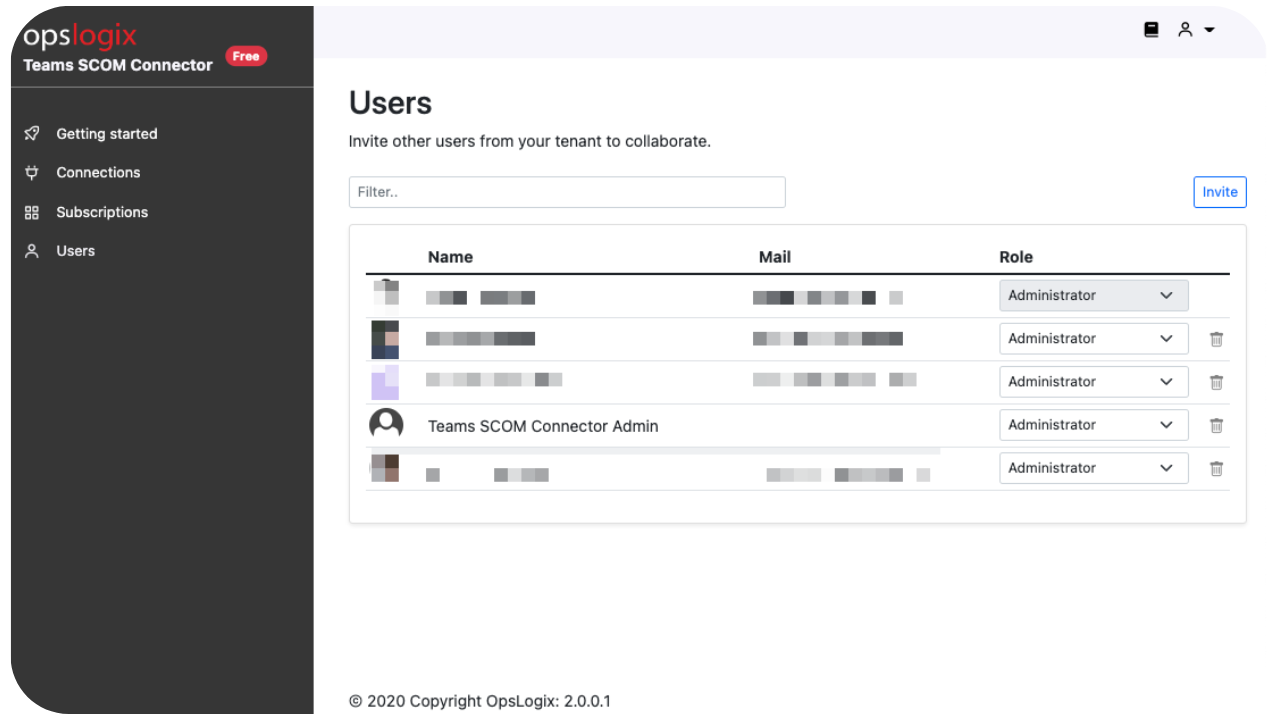Open Getting started from the sidebar
Viewport: 1280px width, 720px height.
tap(106, 134)
